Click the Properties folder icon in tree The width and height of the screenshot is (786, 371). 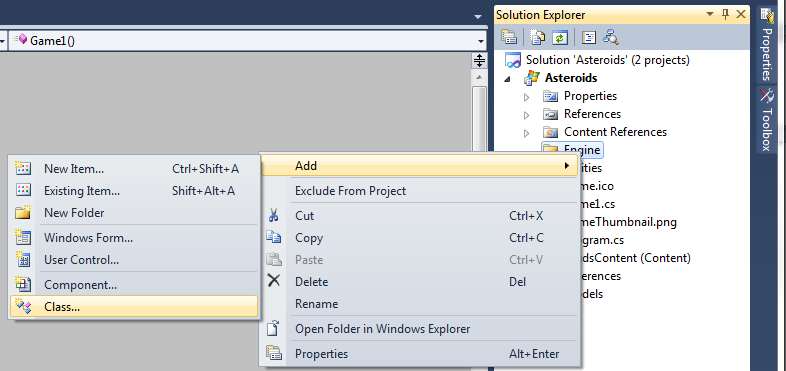[550, 96]
